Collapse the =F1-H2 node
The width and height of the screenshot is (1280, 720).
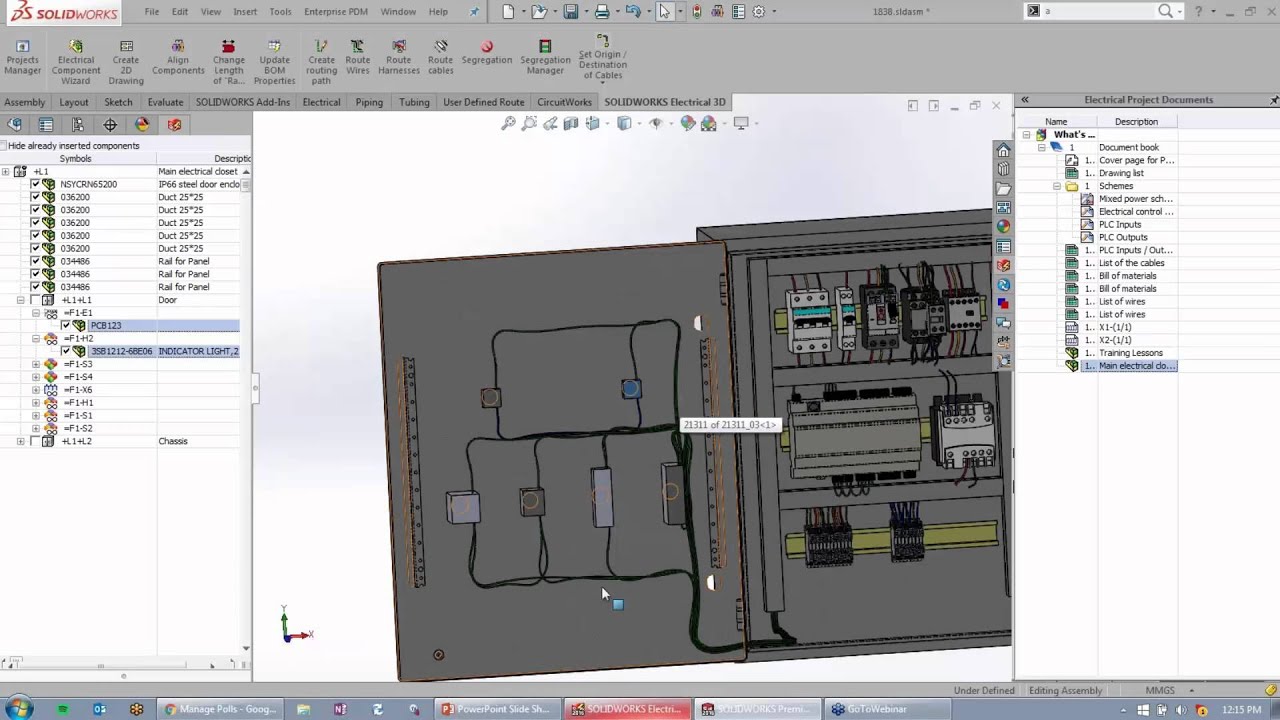36,339
